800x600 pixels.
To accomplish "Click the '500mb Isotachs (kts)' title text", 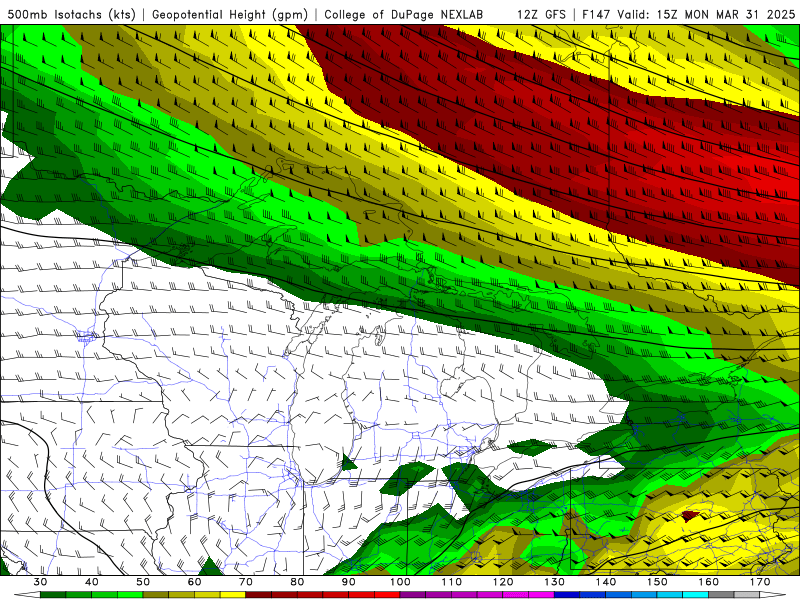I will [72, 14].
